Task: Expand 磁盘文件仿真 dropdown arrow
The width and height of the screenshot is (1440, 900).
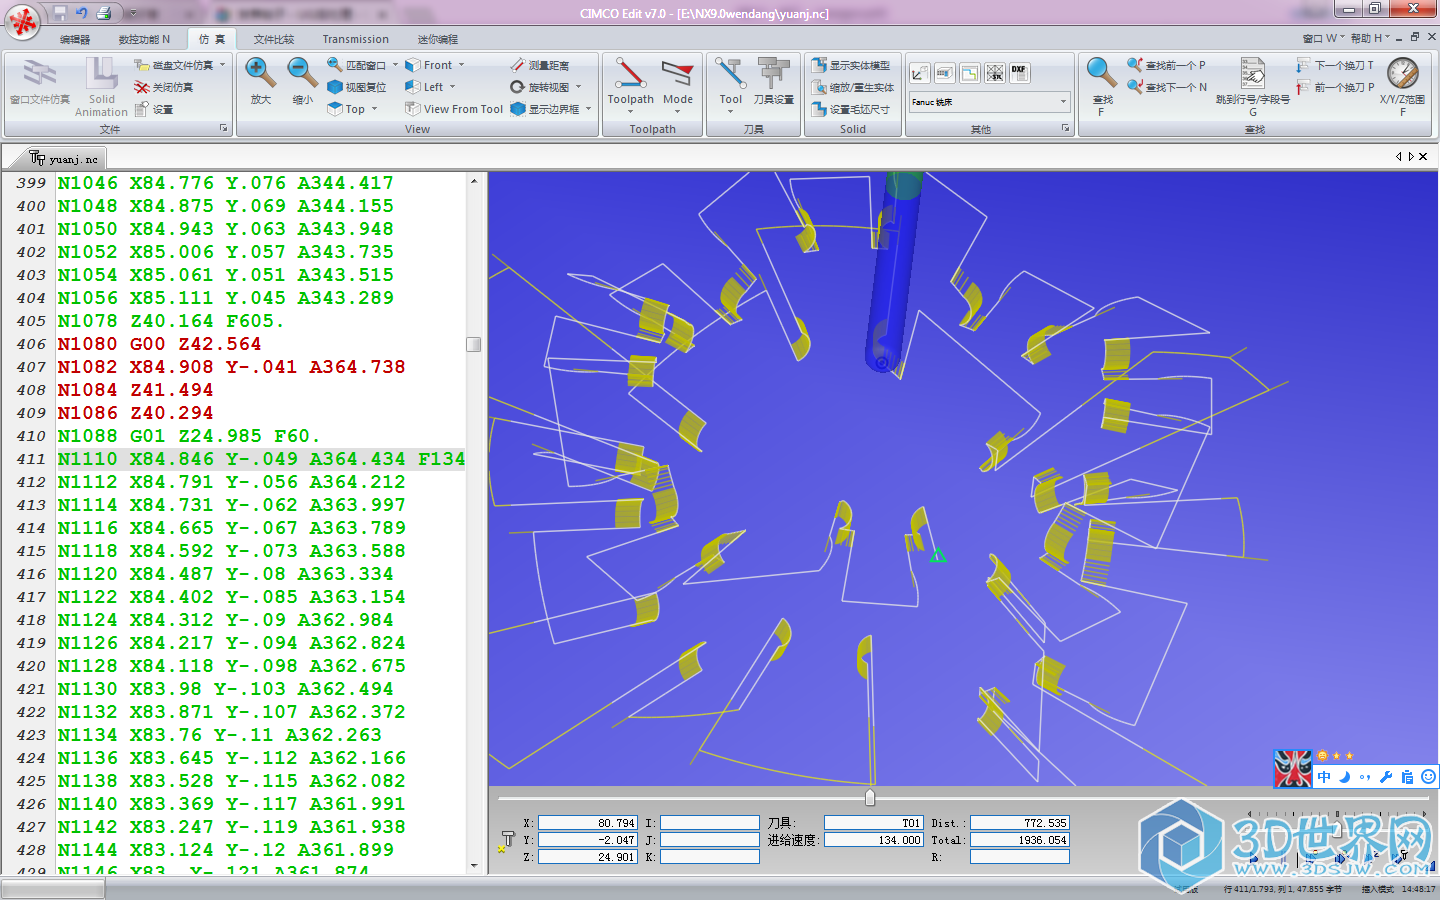Action: pyautogui.click(x=222, y=65)
